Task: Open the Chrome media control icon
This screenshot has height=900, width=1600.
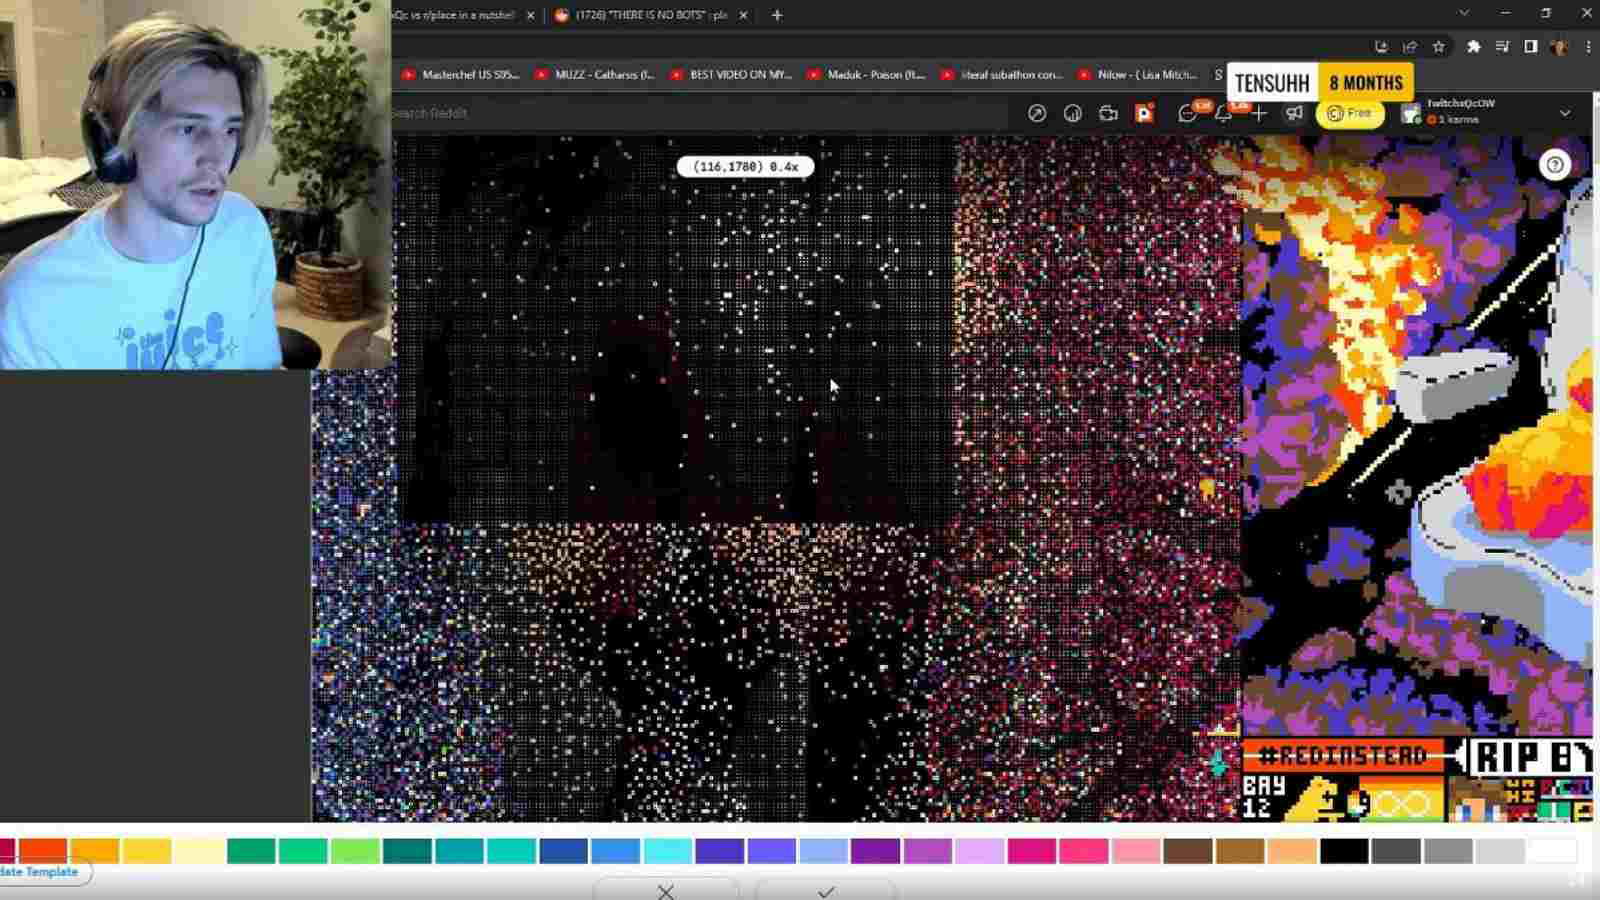Action: pyautogui.click(x=1502, y=46)
